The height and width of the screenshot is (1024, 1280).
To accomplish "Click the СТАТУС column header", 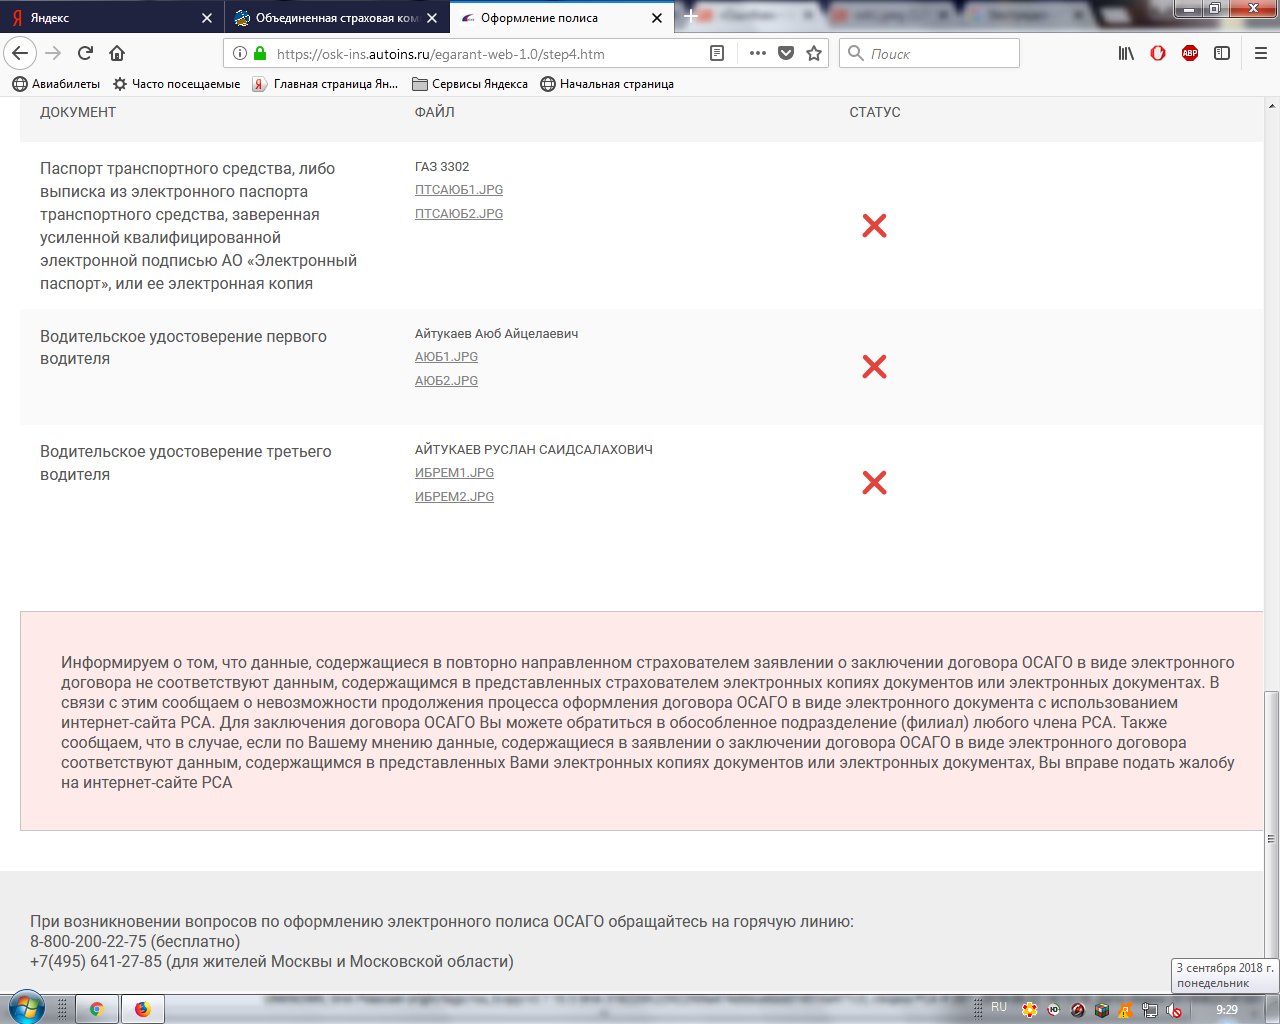I will point(875,112).
